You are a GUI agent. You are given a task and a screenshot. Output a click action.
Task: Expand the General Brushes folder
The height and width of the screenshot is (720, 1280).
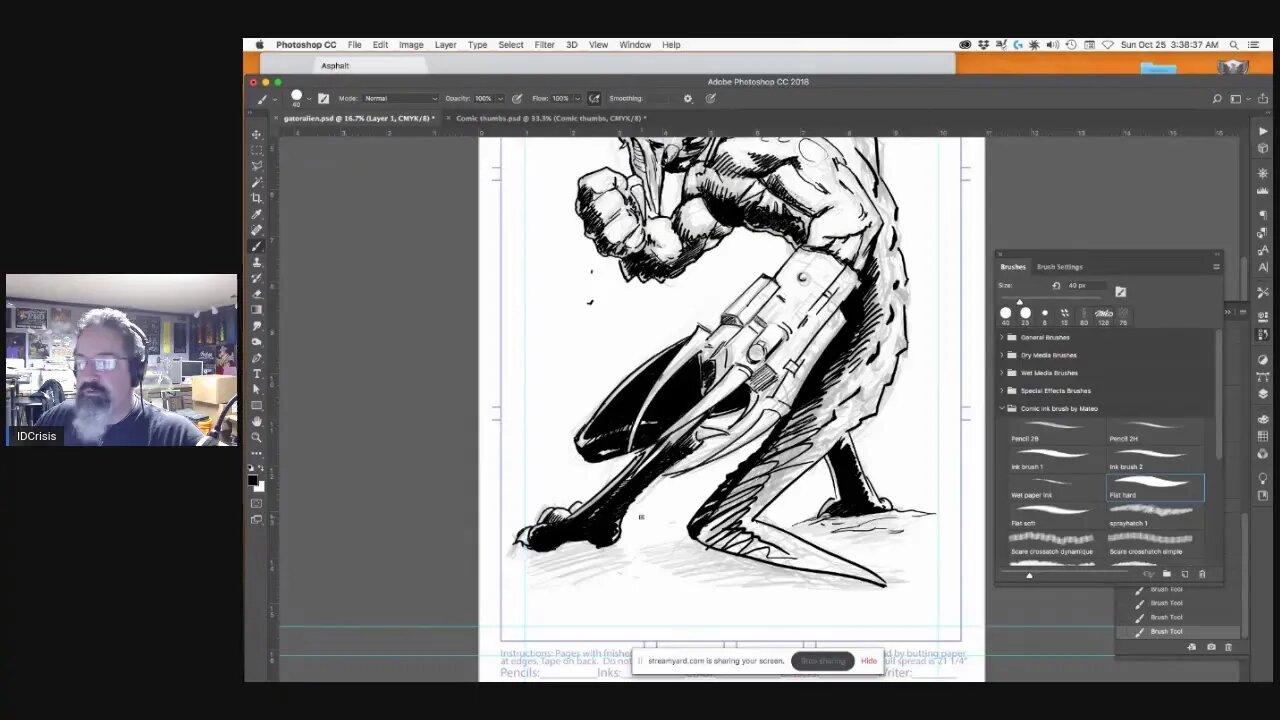click(1002, 337)
